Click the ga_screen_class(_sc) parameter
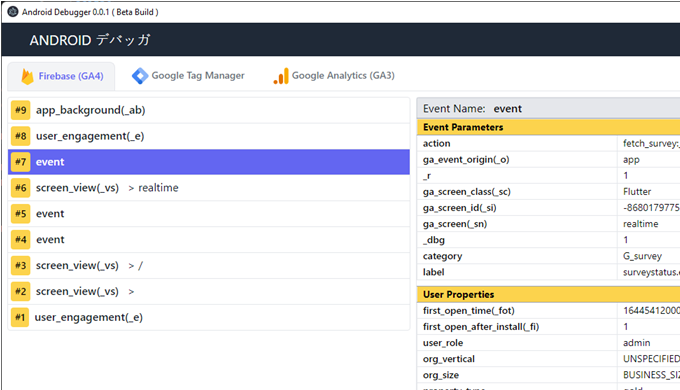 click(x=467, y=192)
